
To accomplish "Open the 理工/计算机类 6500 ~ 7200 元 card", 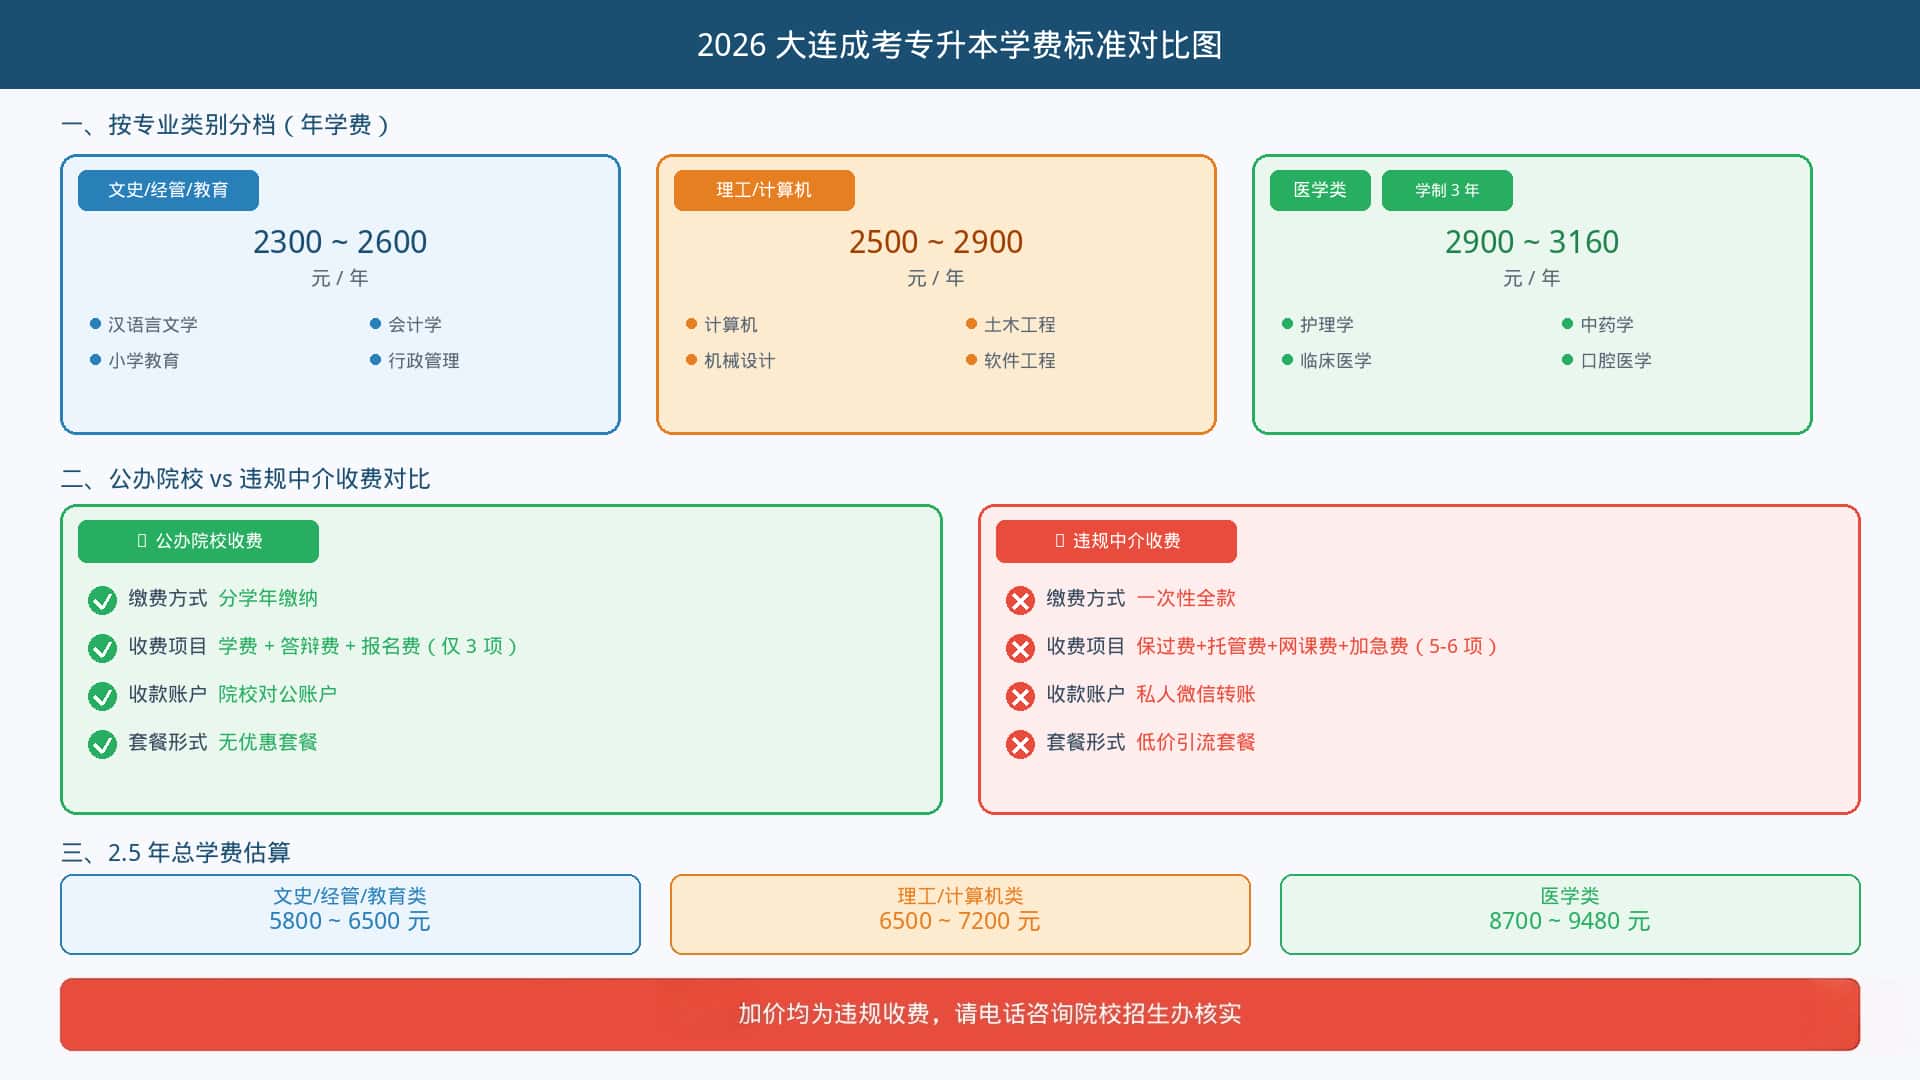I will coord(960,914).
